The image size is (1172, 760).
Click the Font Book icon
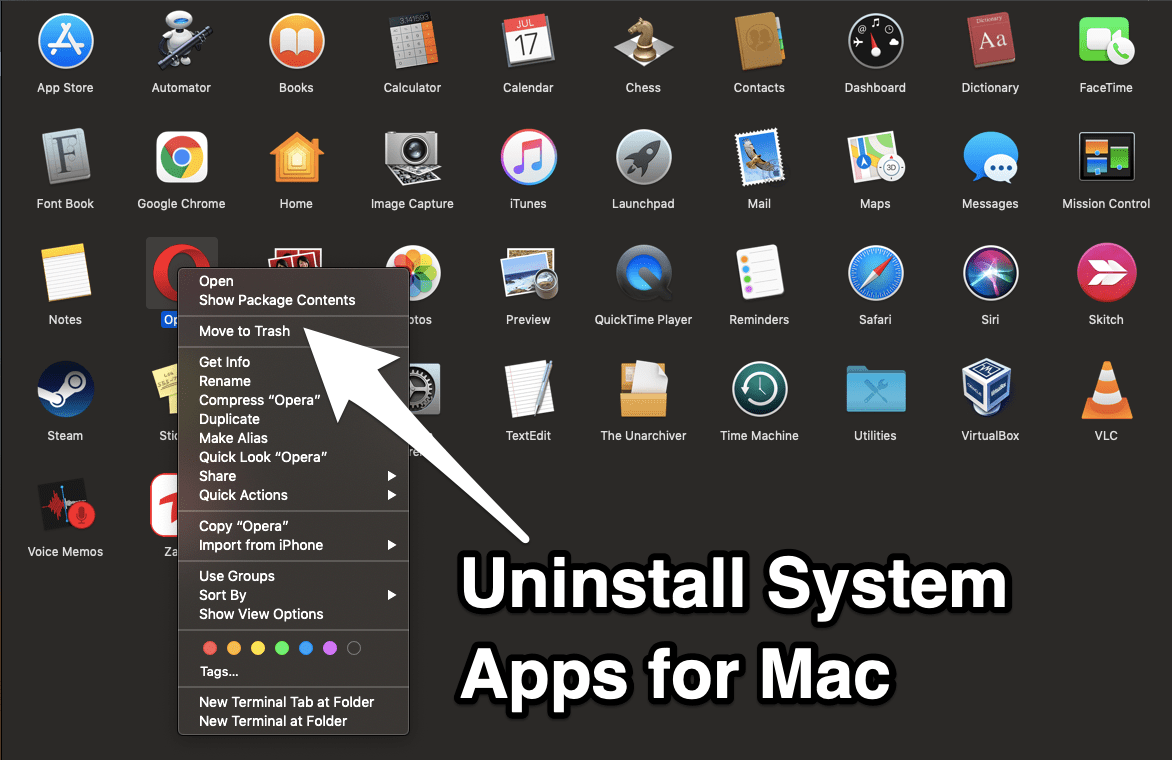coord(65,157)
